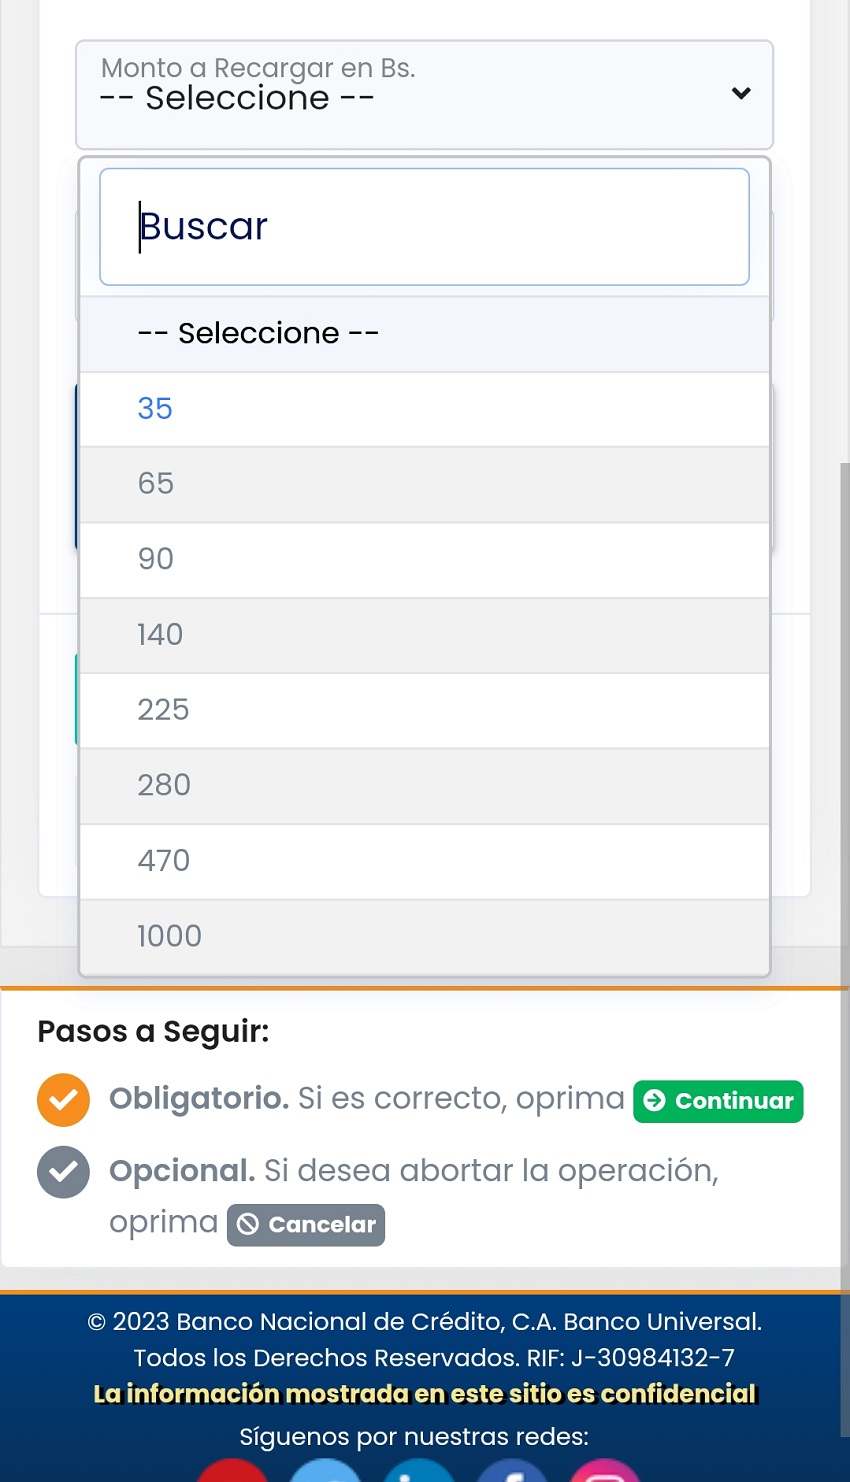Screen dimensions: 850x1482
Task: Click the gray Opcional checkmark icon
Action: 63,1171
